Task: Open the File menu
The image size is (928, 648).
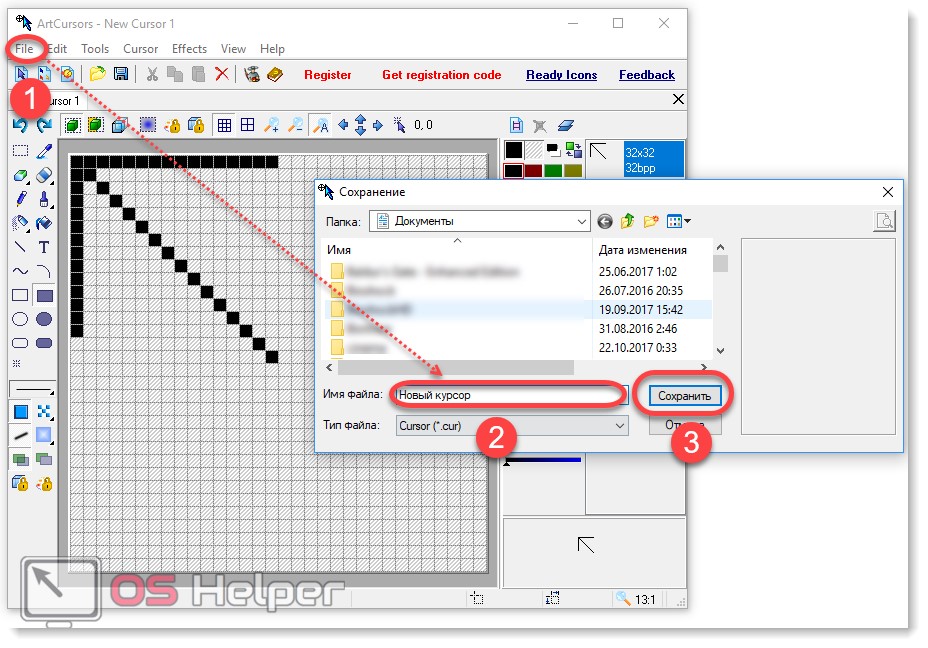Action: 25,49
